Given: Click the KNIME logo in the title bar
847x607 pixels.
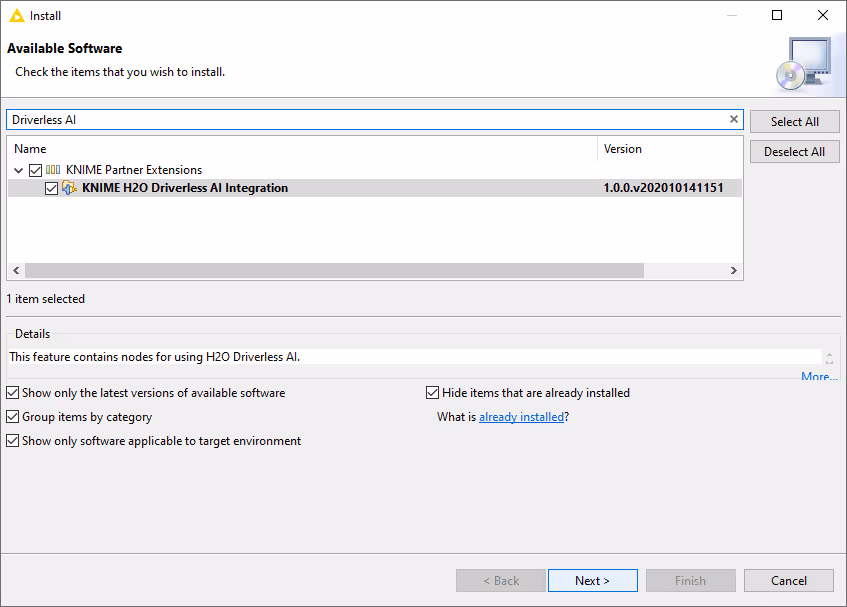Looking at the screenshot, I should (16, 16).
